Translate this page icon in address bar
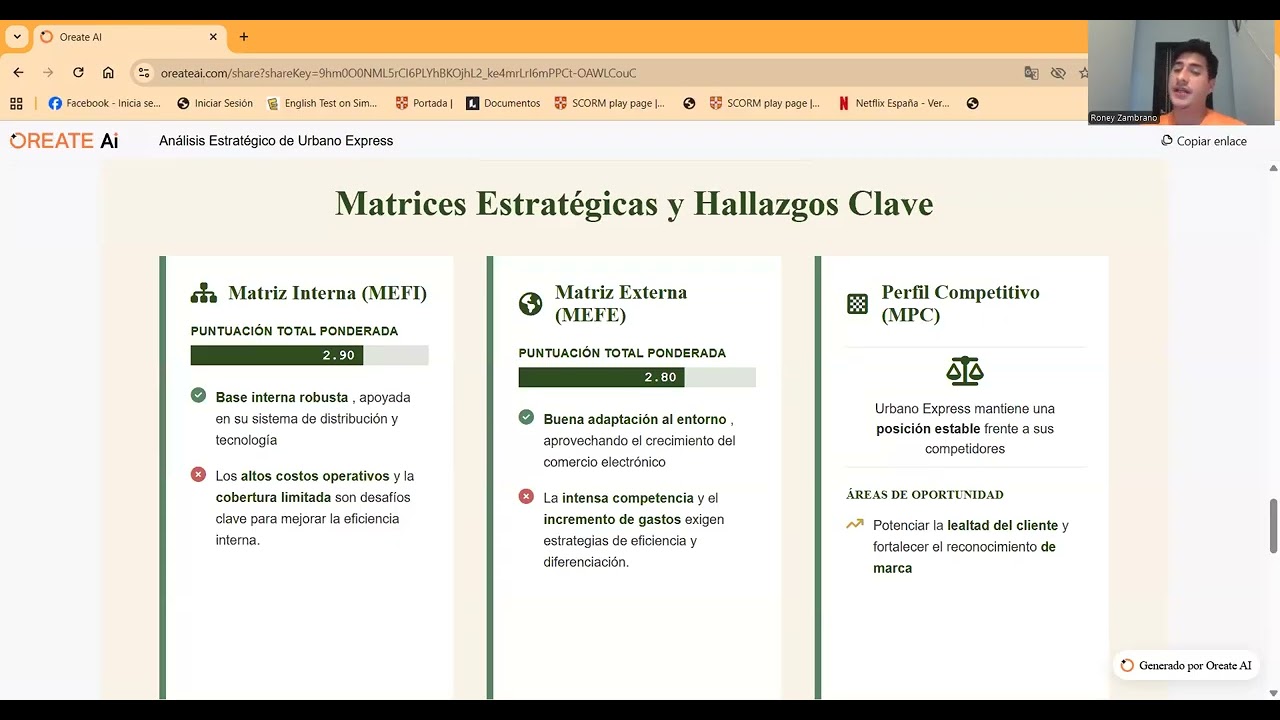This screenshot has height=720, width=1280. pyautogui.click(x=1031, y=73)
